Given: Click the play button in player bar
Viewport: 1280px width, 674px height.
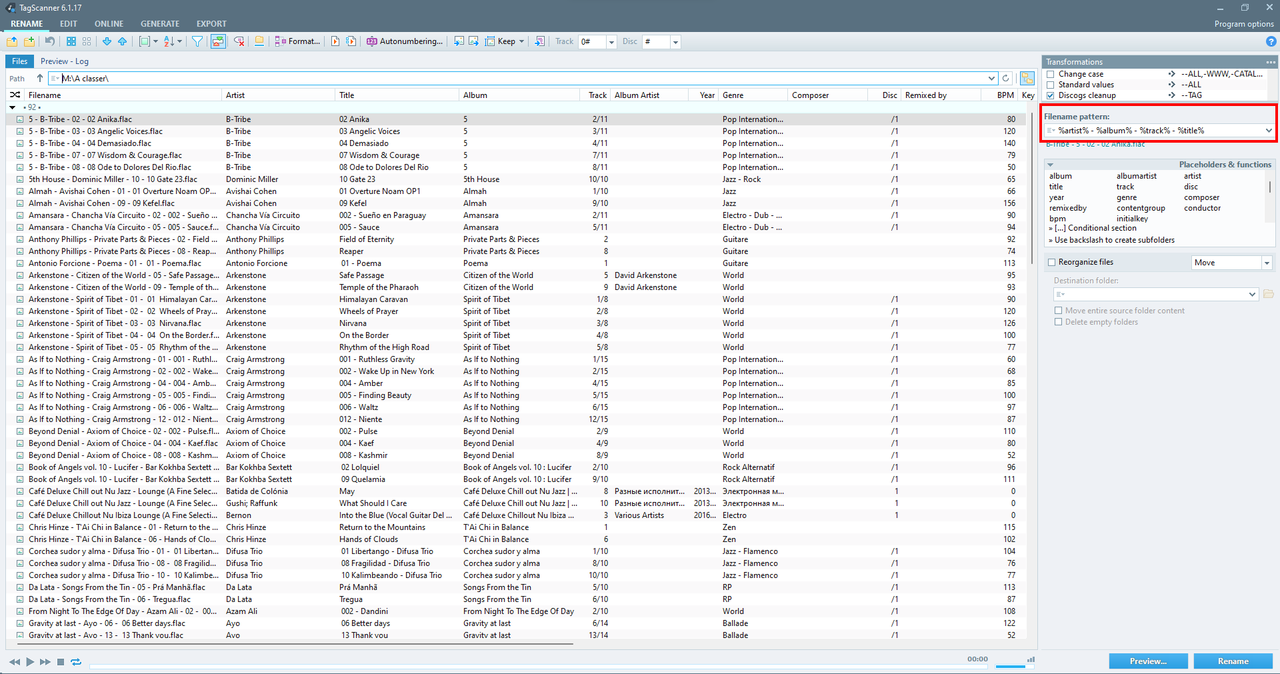Looking at the screenshot, I should pos(30,662).
